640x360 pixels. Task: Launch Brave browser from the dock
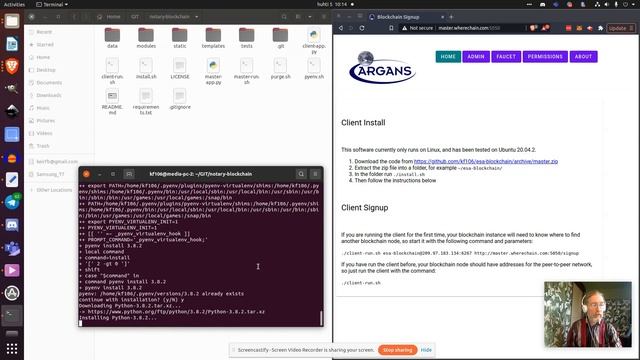[12, 66]
